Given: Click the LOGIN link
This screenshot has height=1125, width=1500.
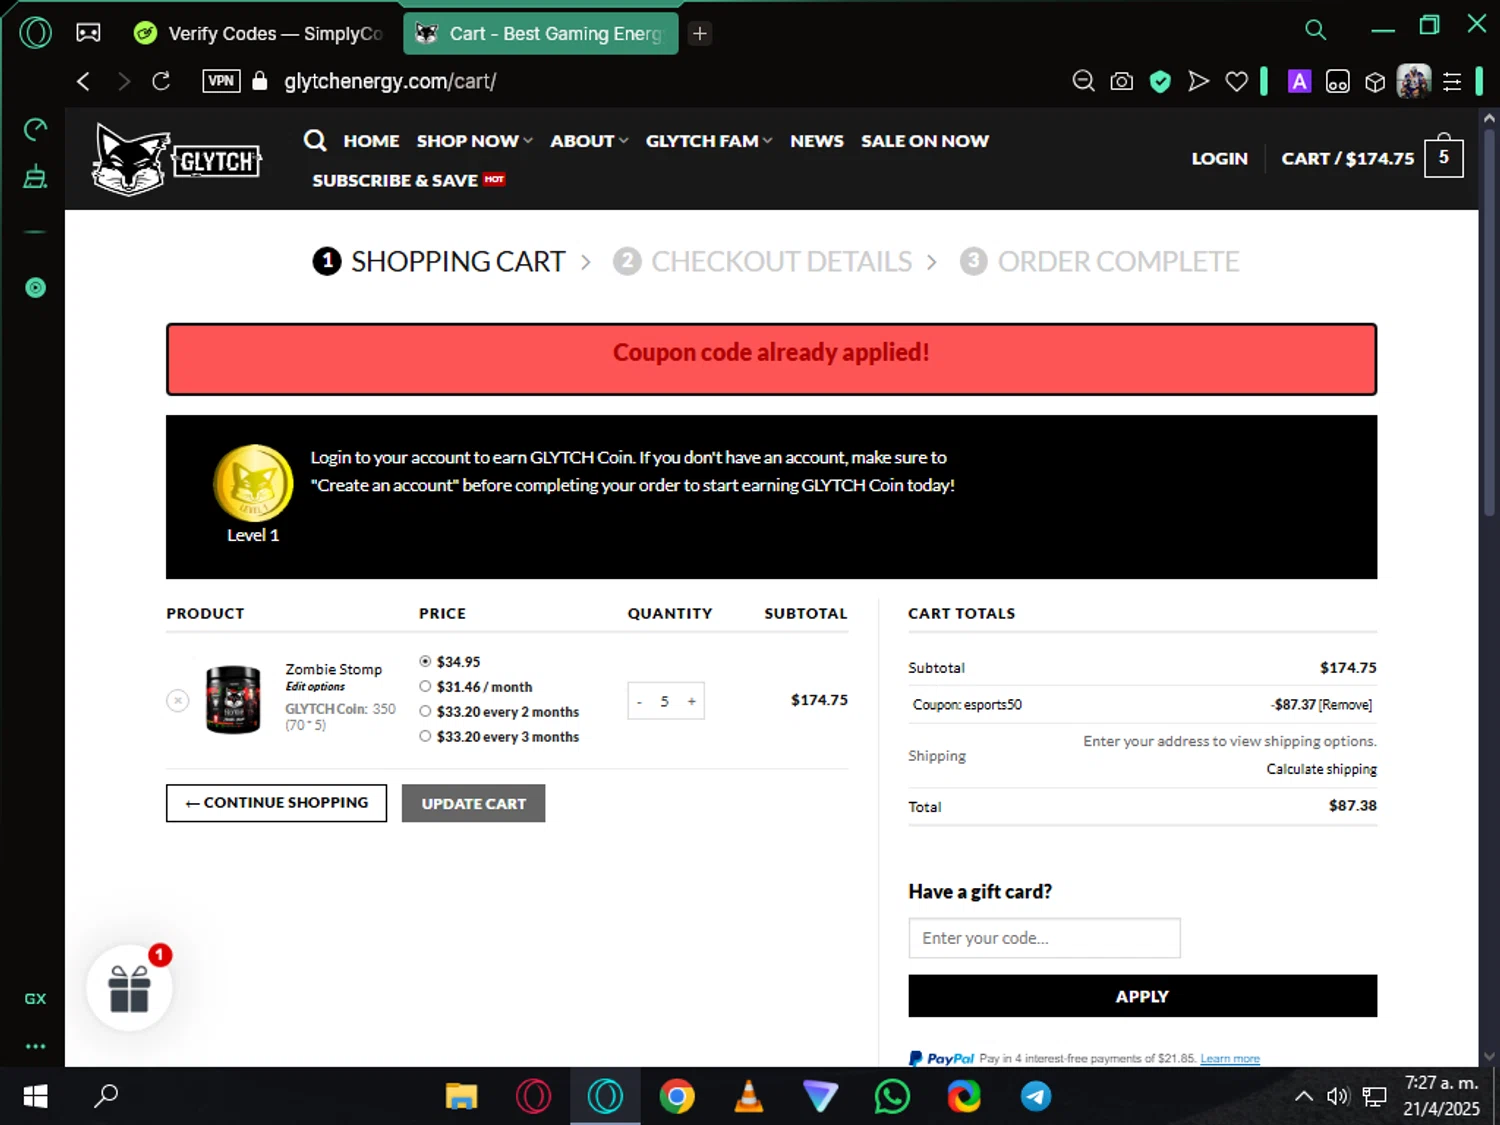Looking at the screenshot, I should pos(1219,158).
